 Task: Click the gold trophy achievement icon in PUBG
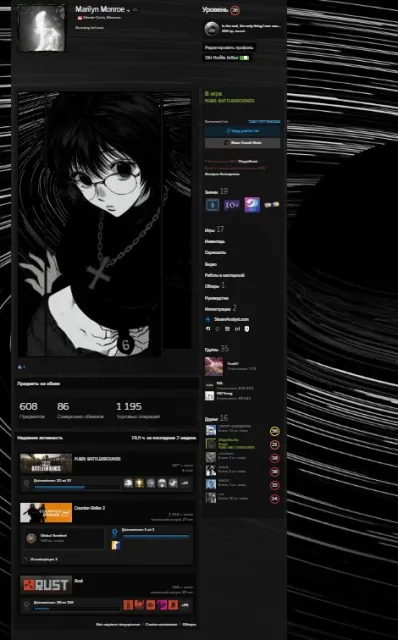click(x=139, y=483)
